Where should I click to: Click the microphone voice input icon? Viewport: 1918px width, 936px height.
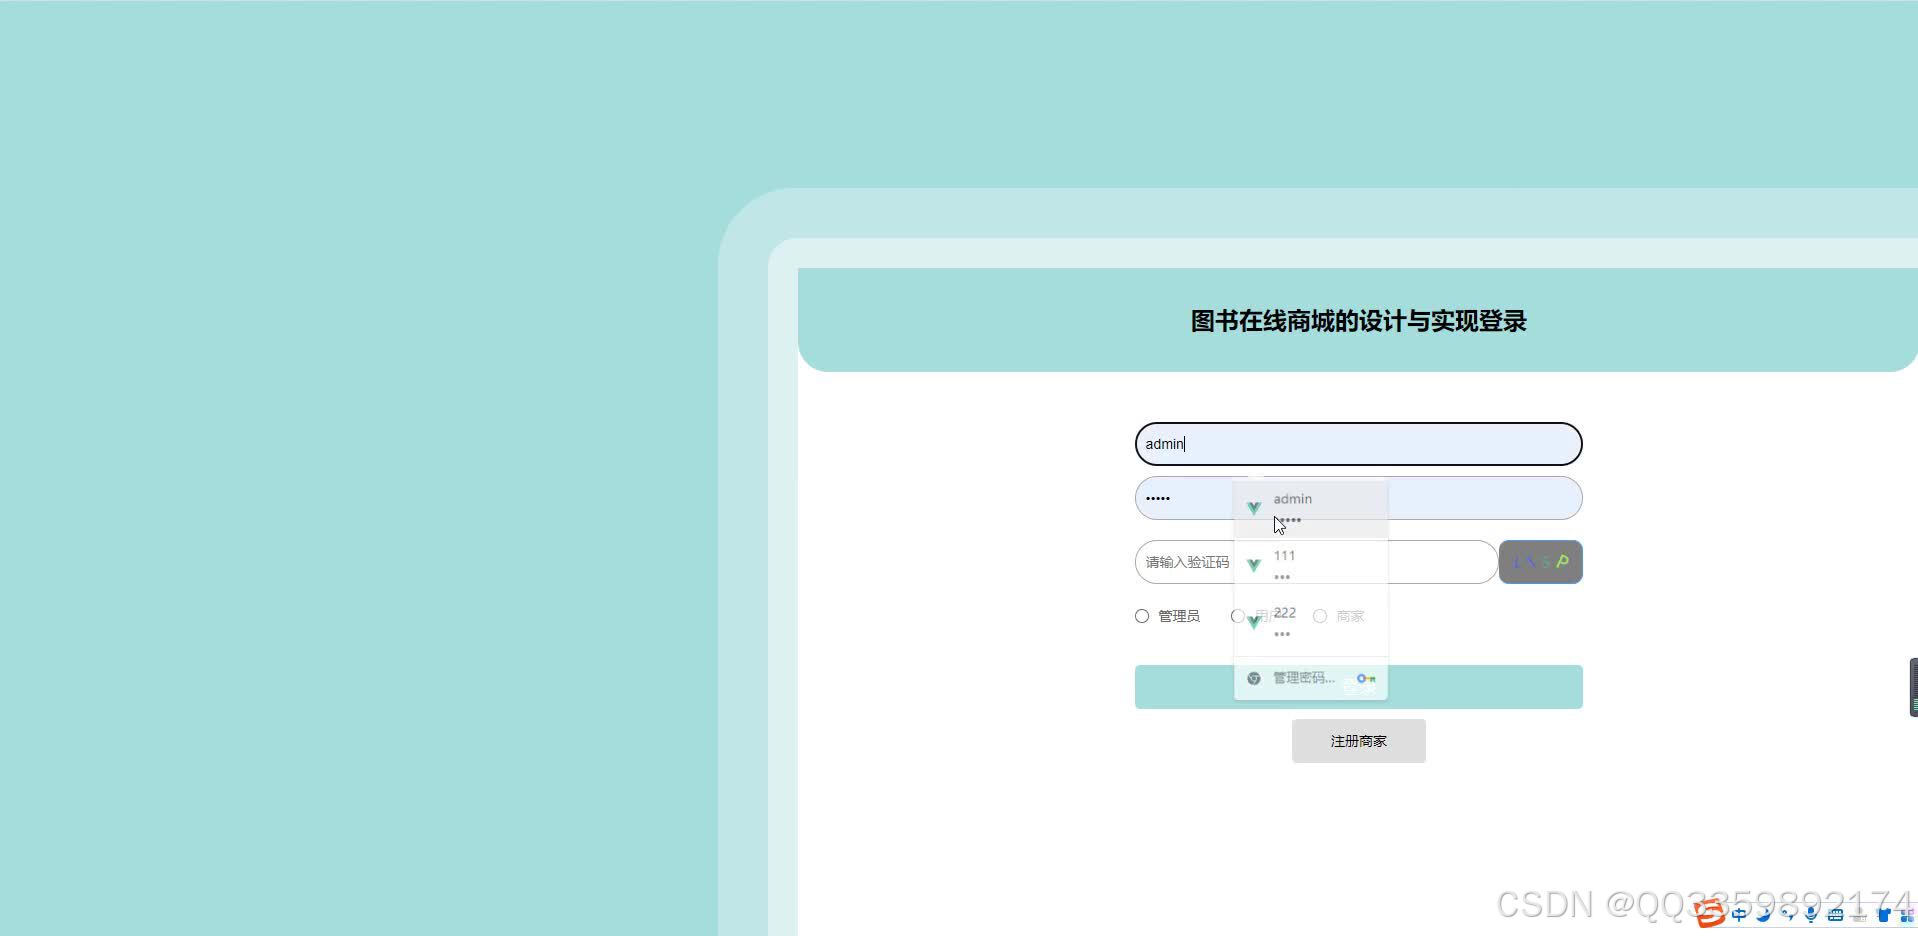1811,914
